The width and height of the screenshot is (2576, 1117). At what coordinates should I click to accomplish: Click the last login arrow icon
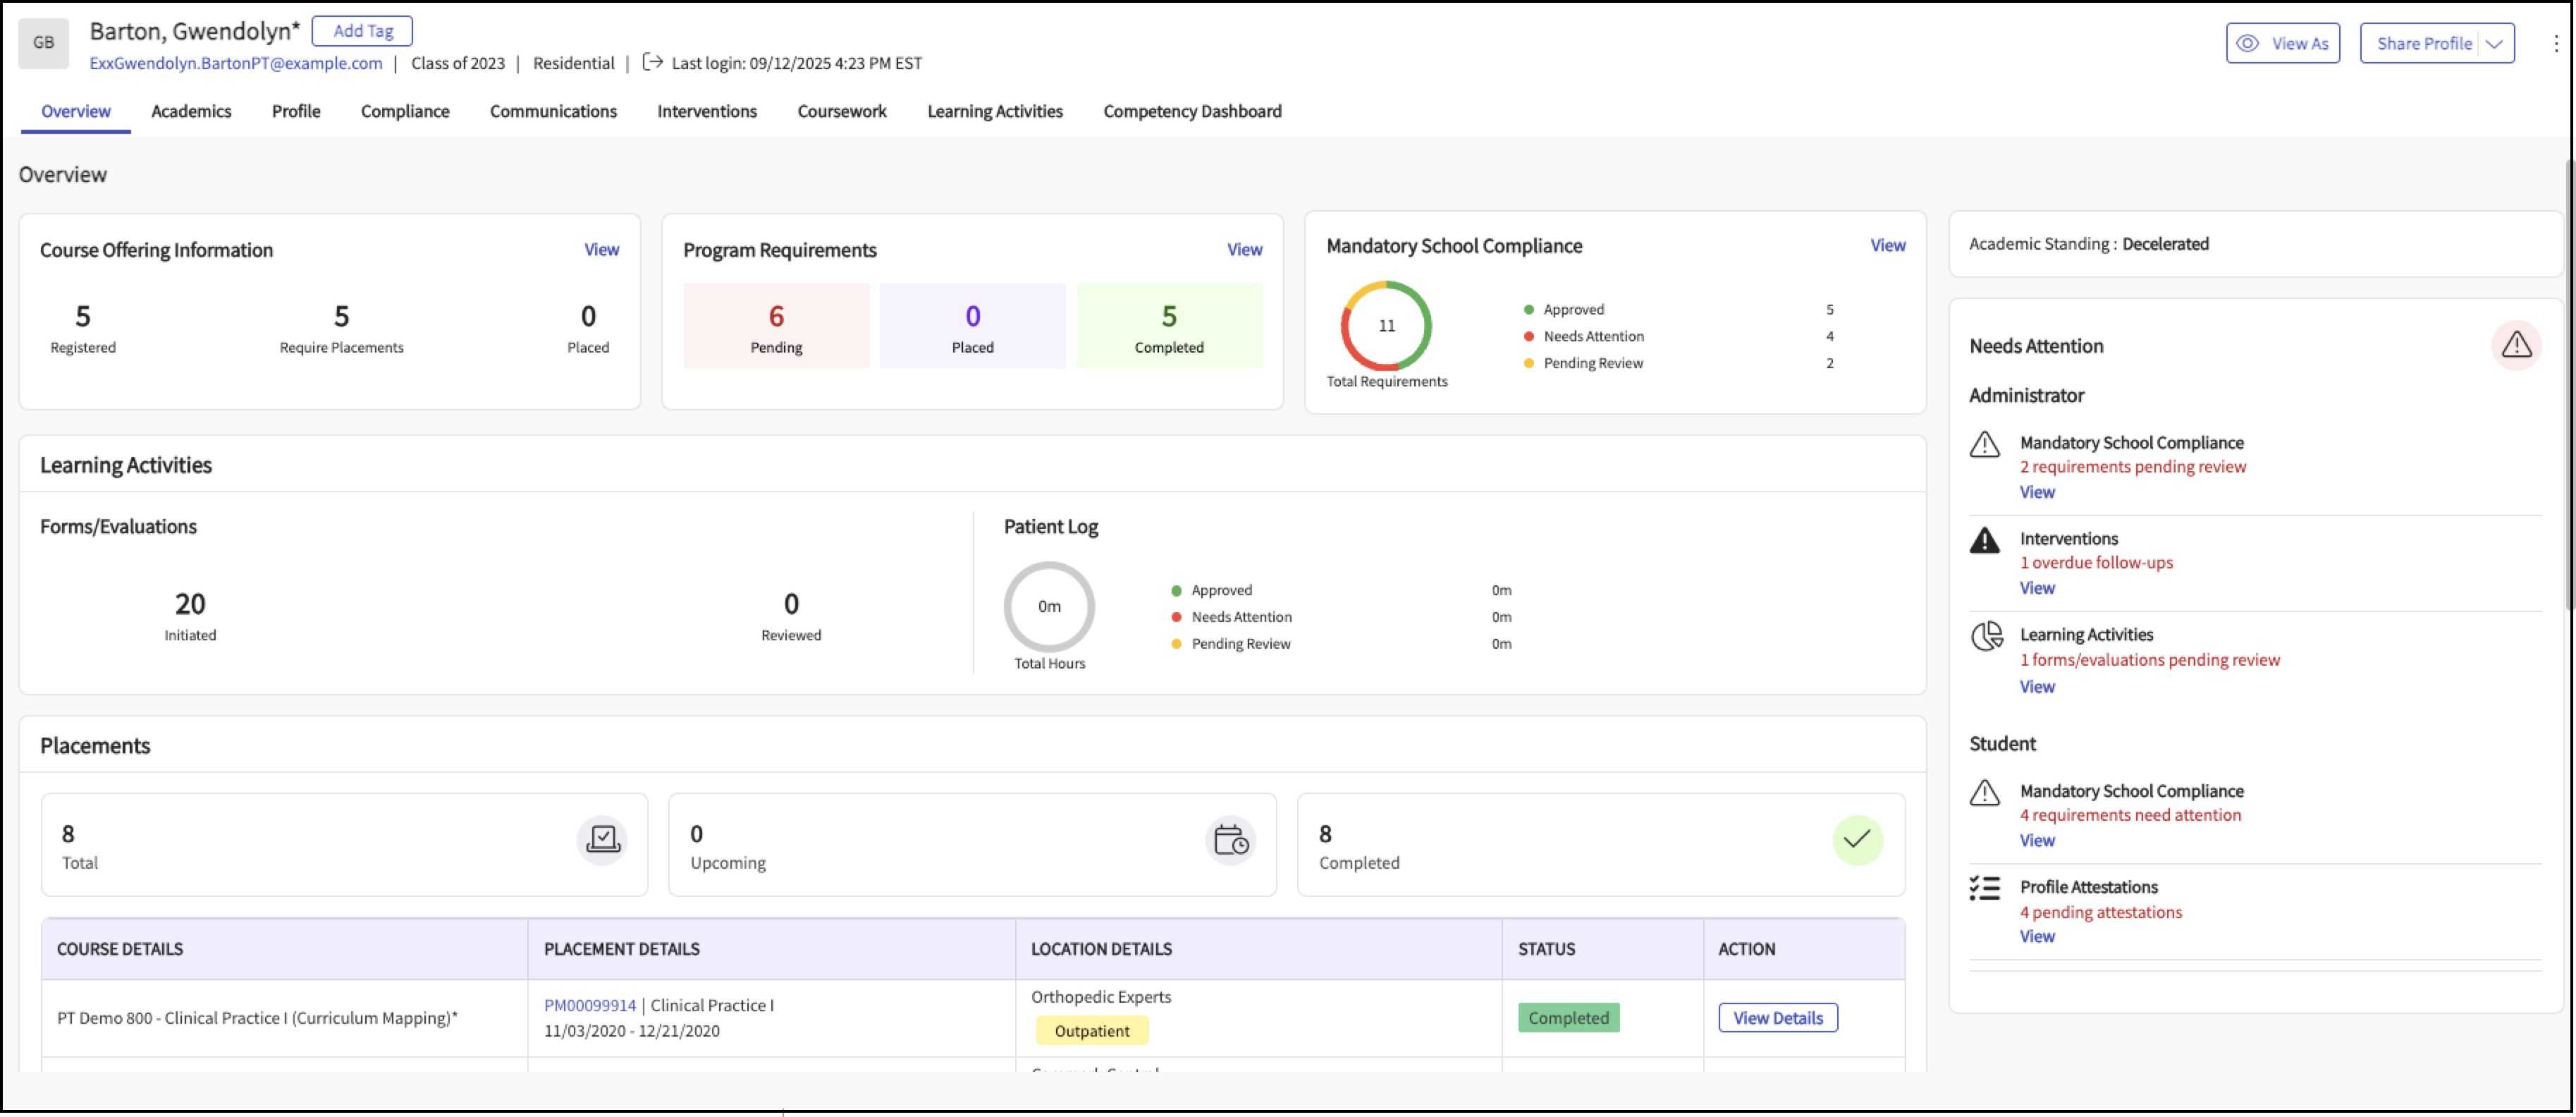pos(652,62)
